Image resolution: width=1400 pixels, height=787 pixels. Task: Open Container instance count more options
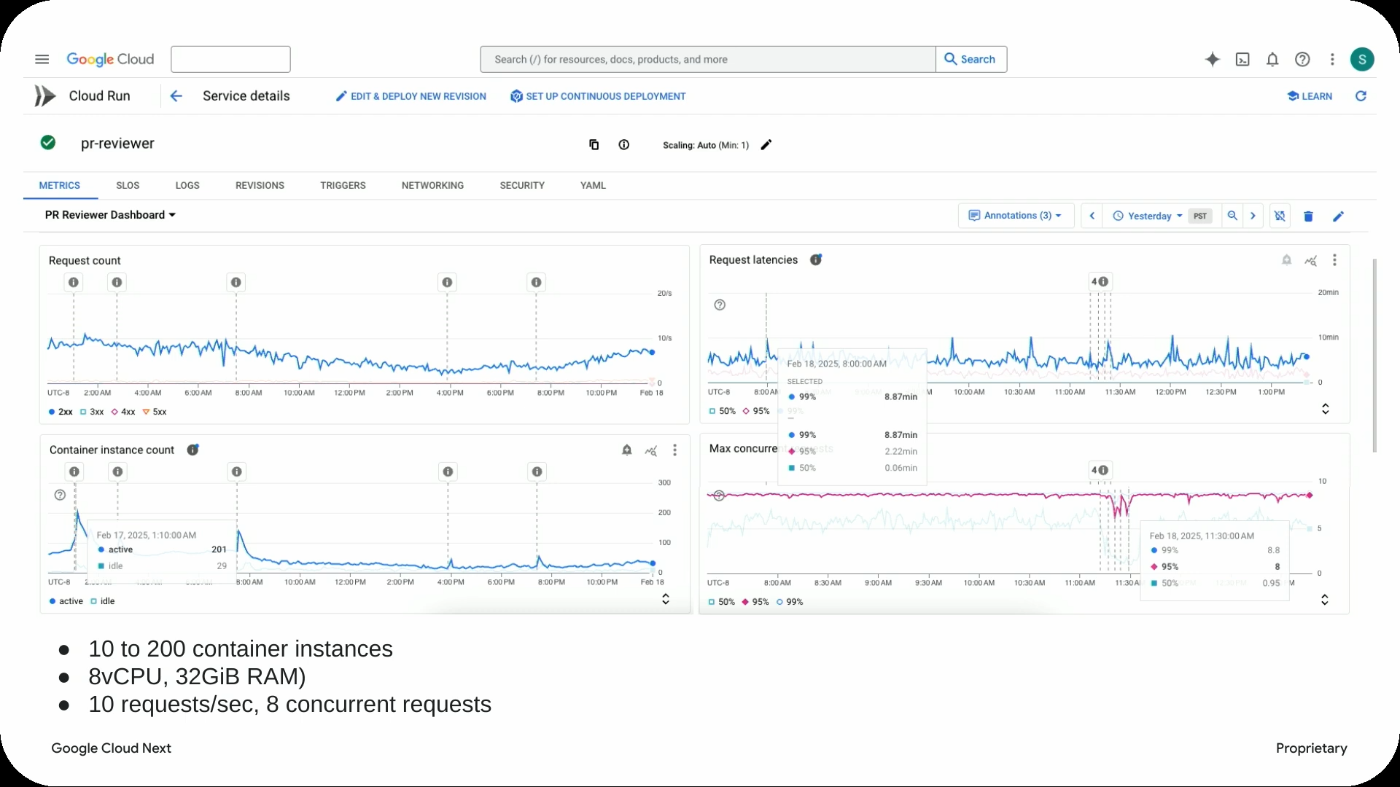point(675,450)
